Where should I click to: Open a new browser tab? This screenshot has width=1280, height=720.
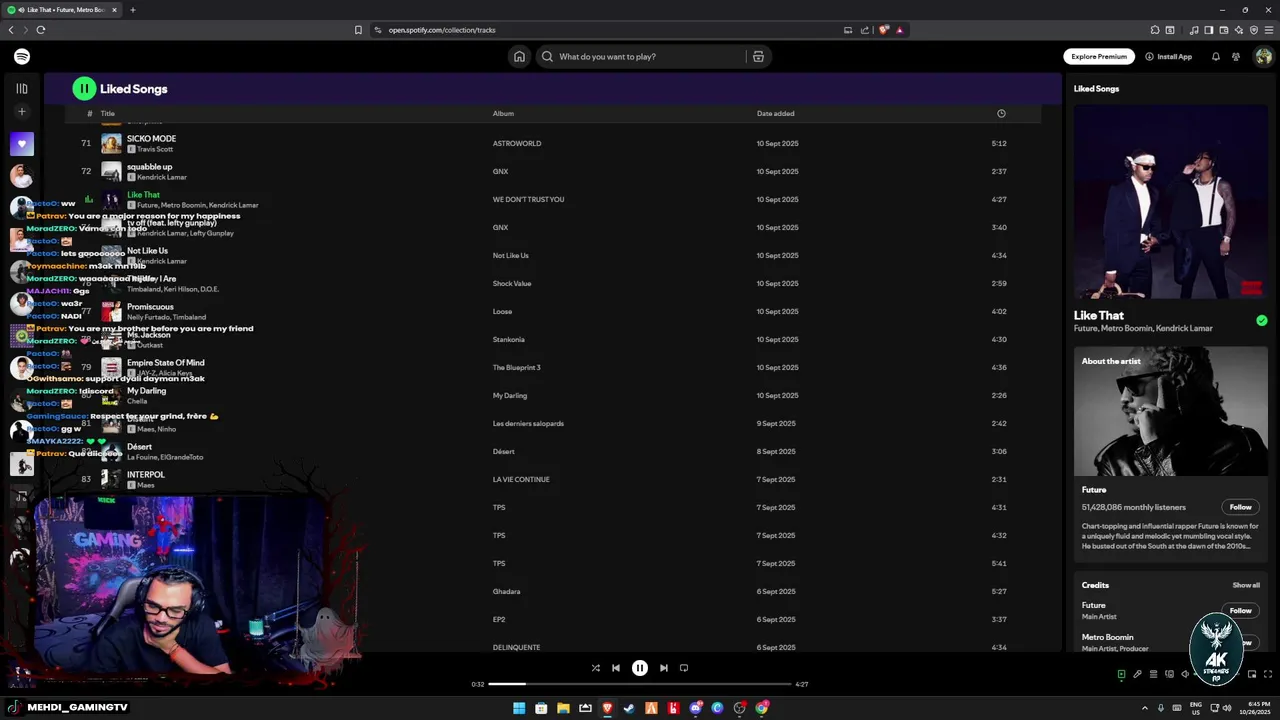pyautogui.click(x=132, y=10)
